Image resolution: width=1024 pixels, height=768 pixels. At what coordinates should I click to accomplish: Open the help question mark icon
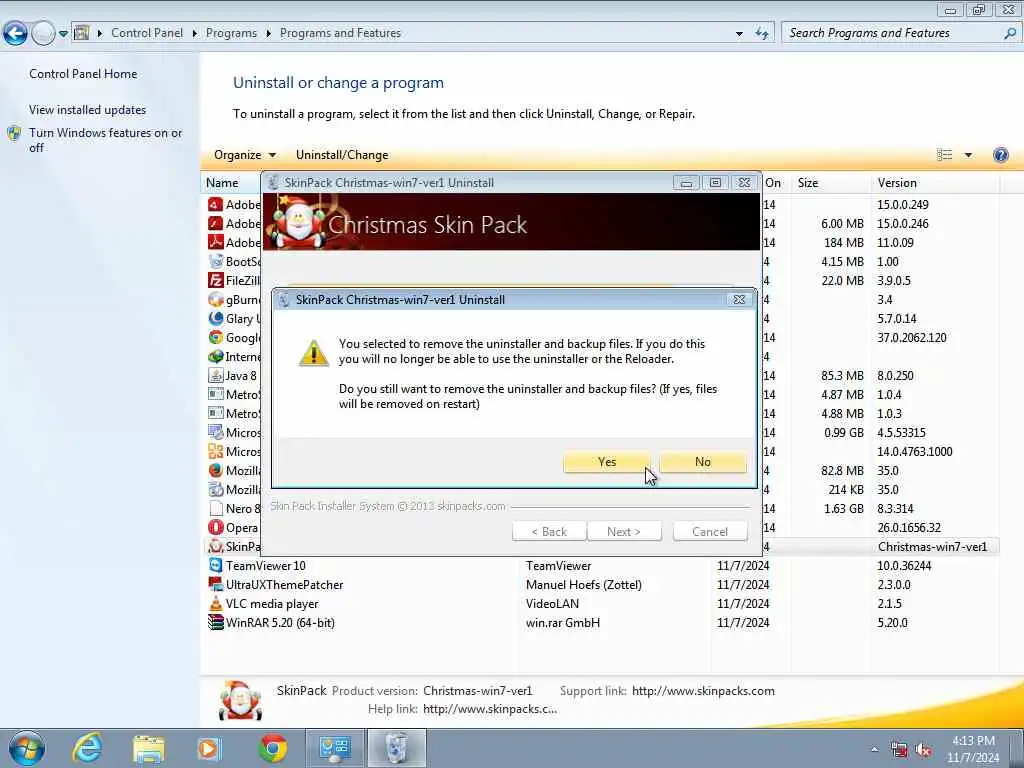click(x=1000, y=155)
